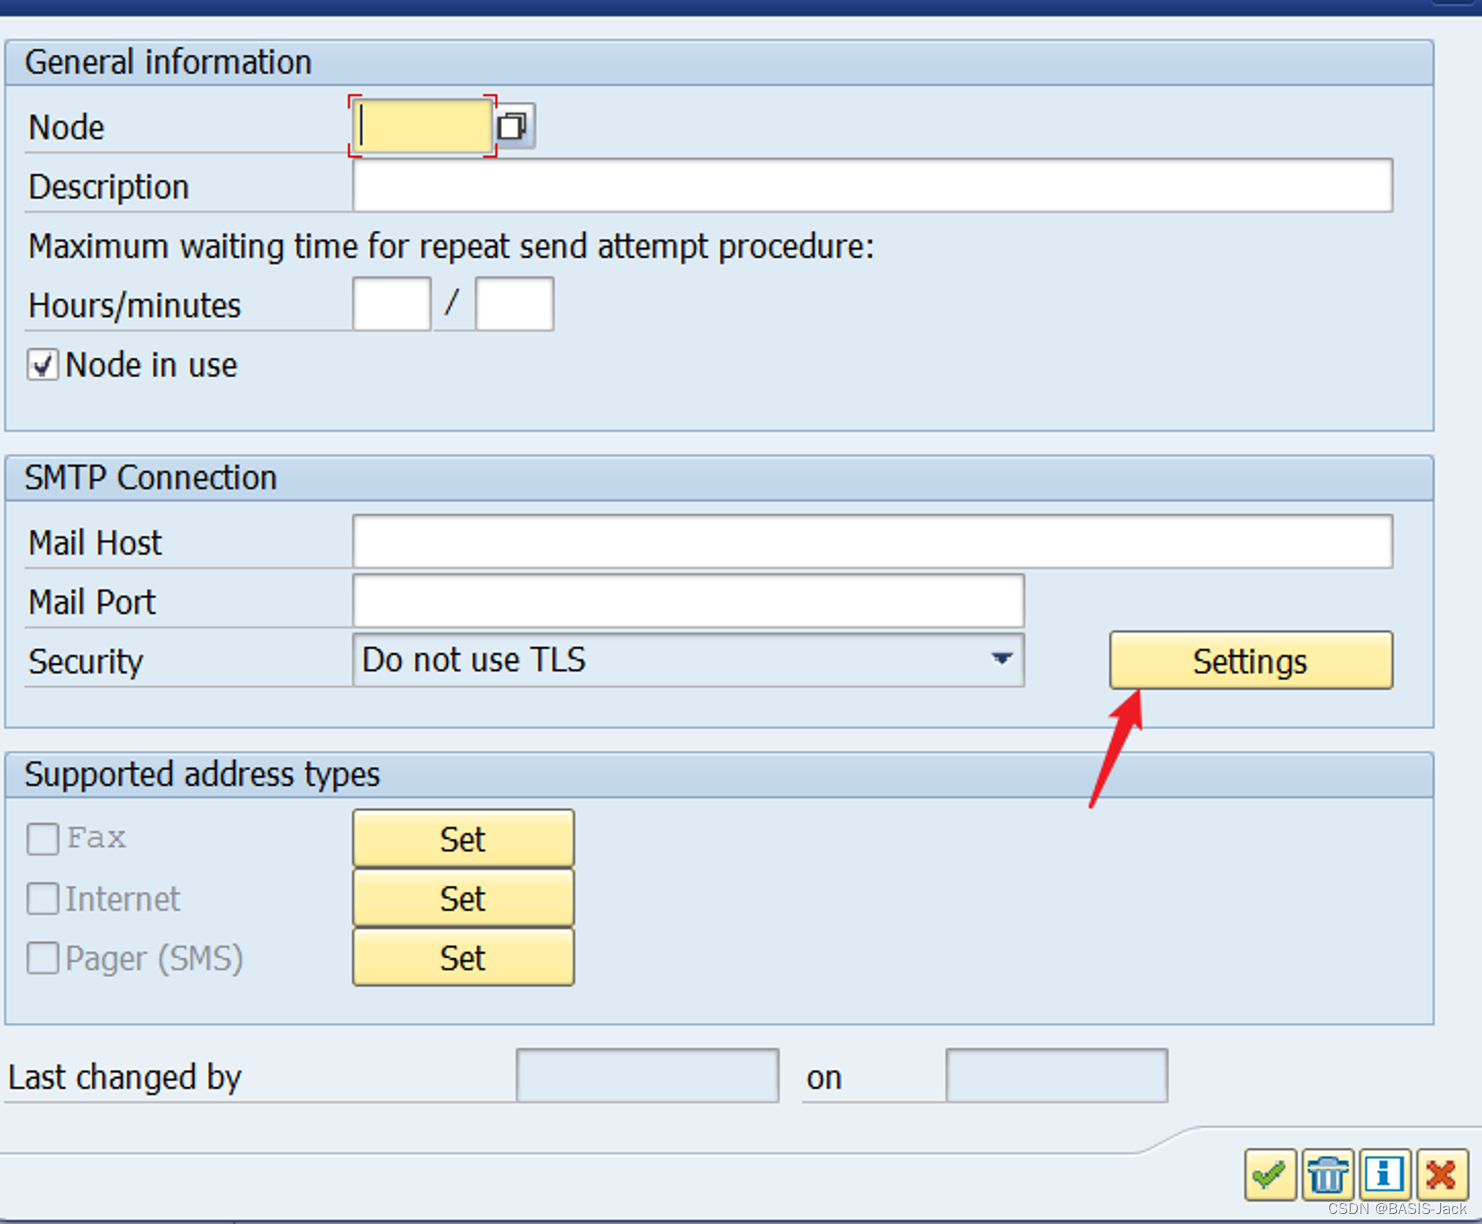Select the Maximum waiting time label text
1482x1224 pixels.
tap(451, 246)
